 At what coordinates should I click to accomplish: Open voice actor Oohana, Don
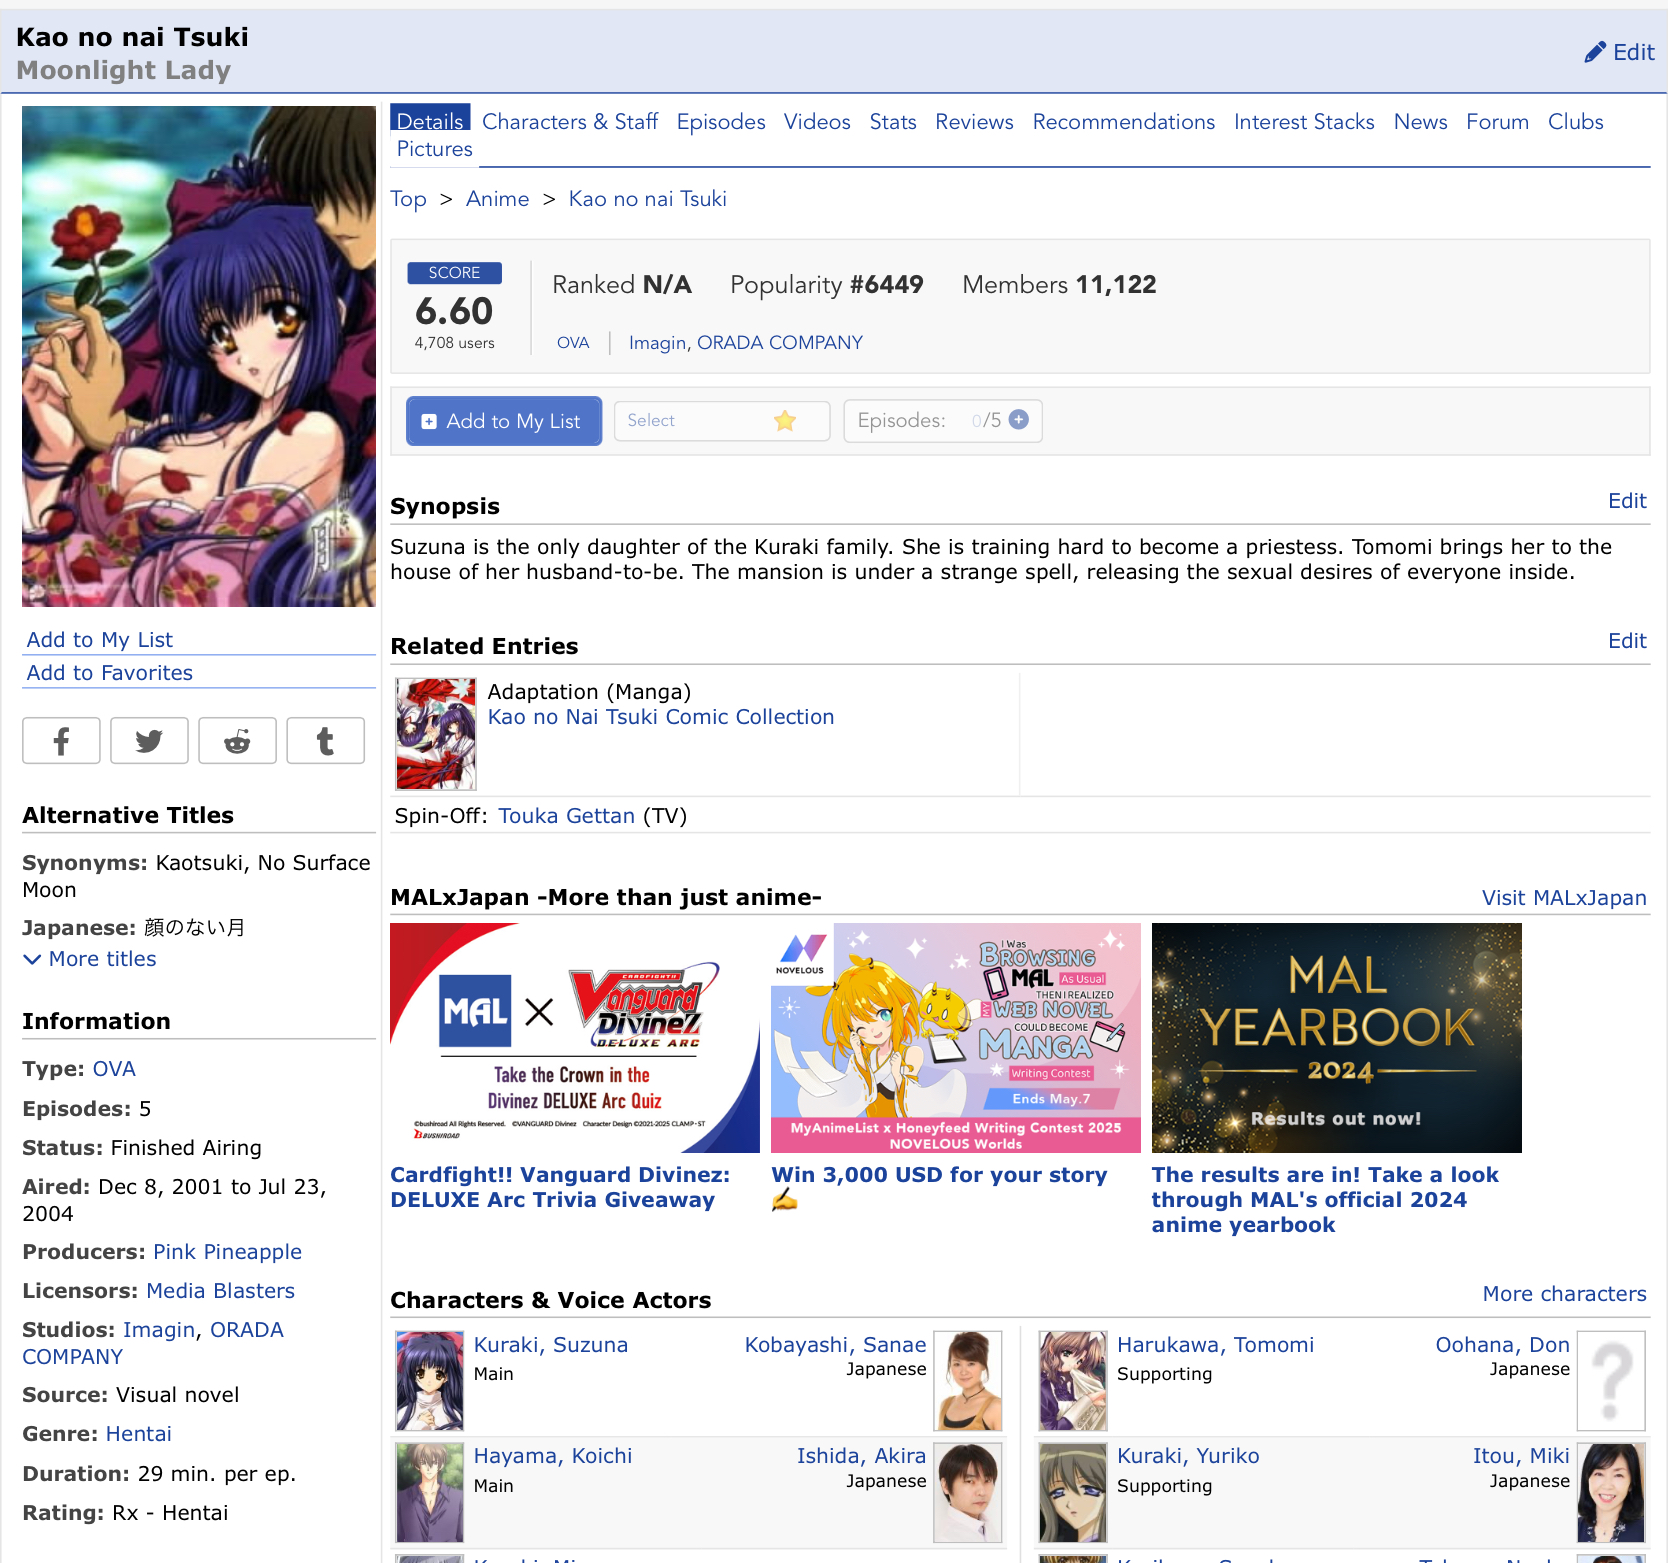click(1502, 1345)
